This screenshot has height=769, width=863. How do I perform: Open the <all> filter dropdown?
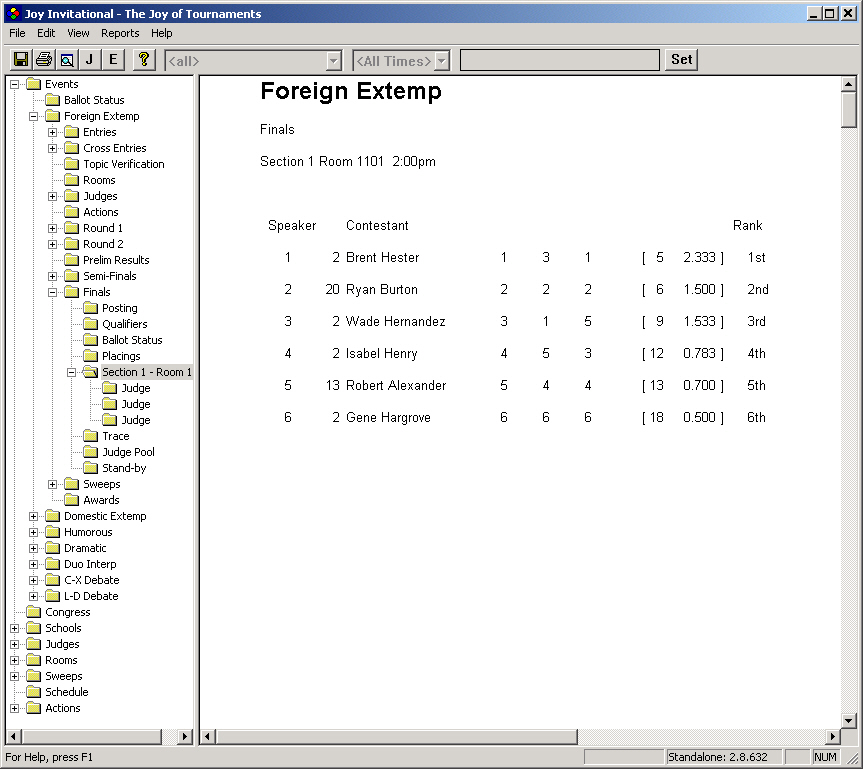(x=333, y=61)
